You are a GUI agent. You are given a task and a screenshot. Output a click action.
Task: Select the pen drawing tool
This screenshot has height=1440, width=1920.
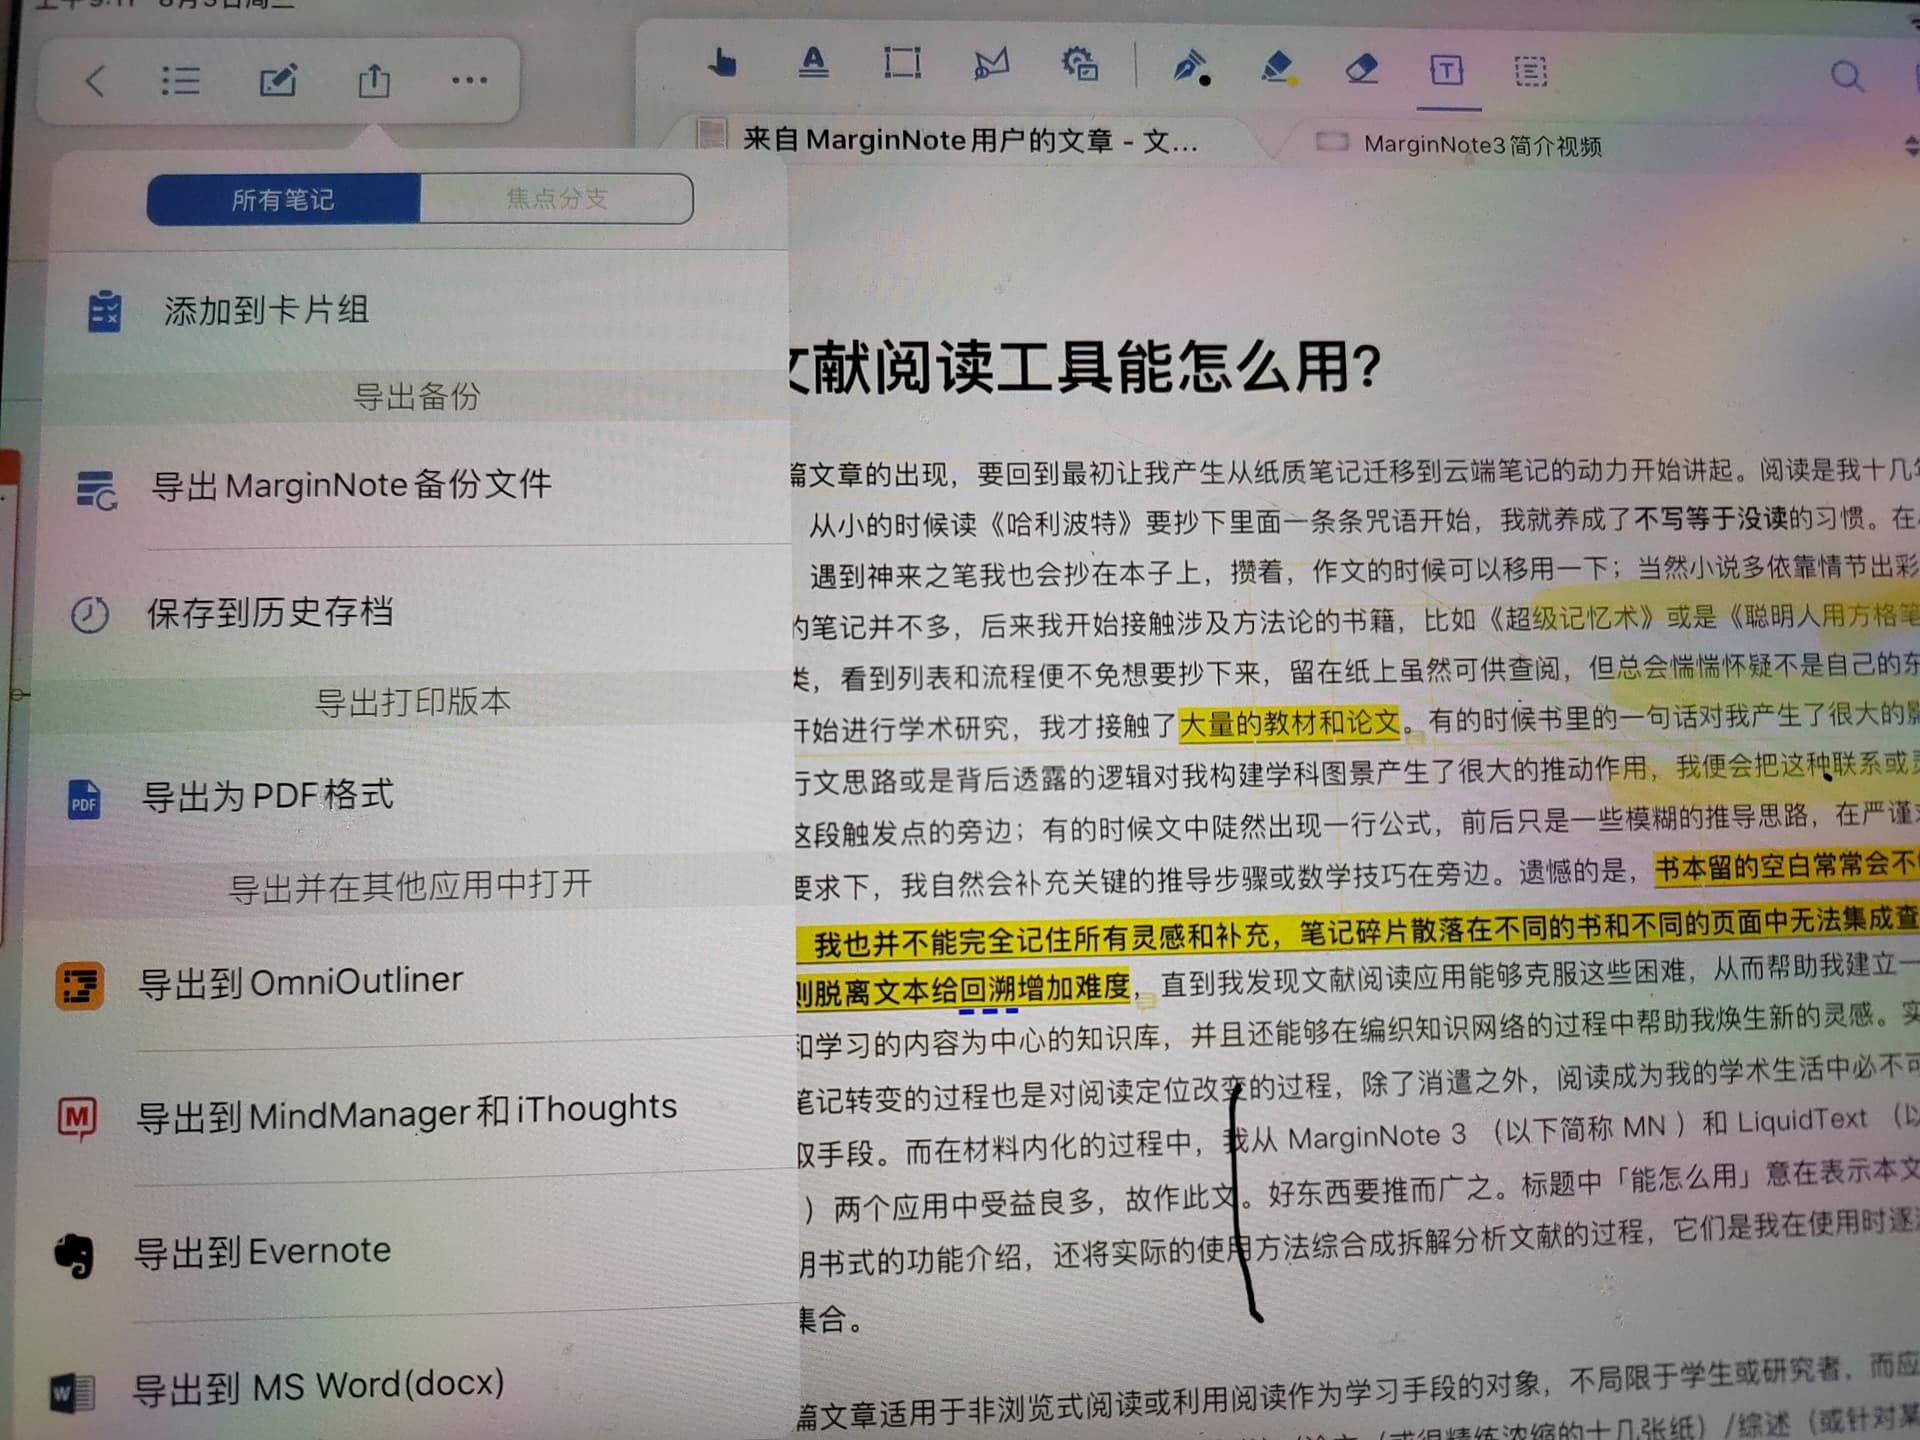click(x=1190, y=68)
